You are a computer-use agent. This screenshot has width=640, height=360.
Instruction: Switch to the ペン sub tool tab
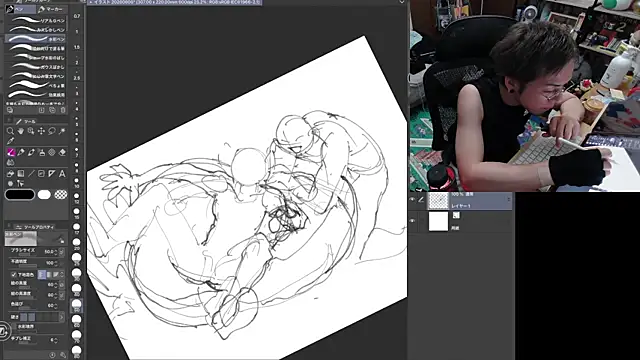(x=20, y=9)
